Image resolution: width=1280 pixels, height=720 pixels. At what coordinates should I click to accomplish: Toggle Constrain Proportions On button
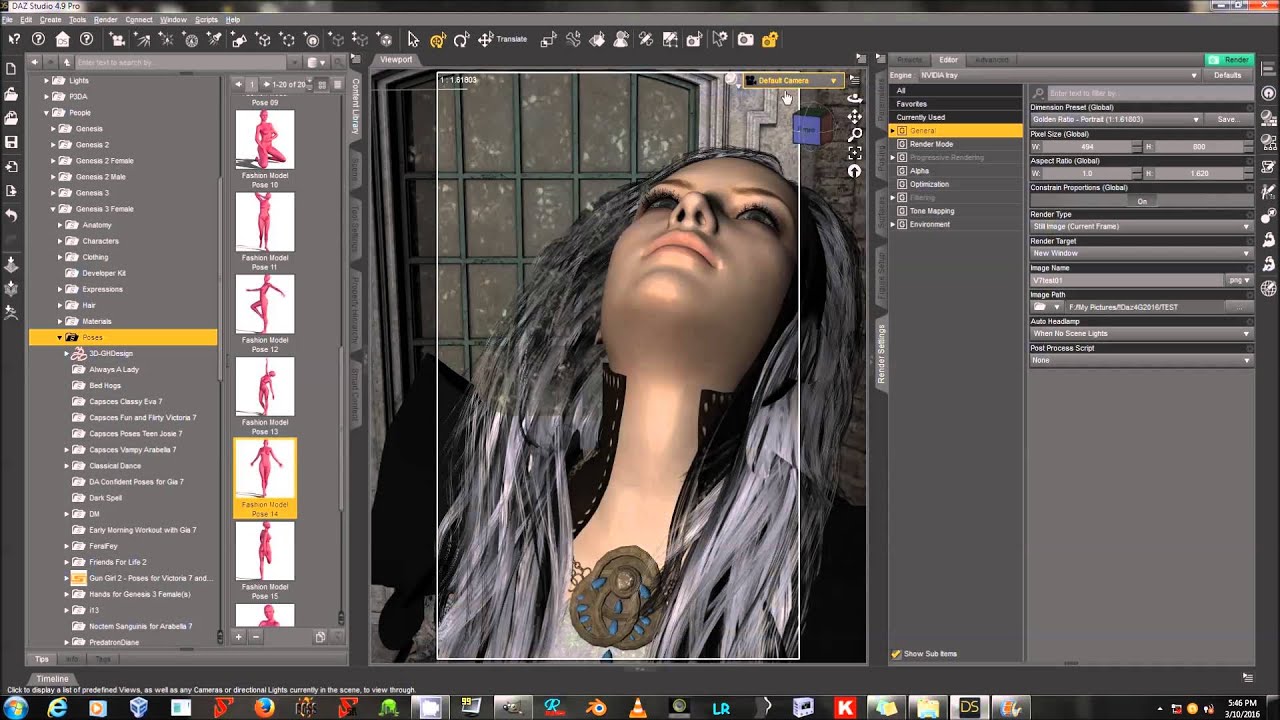(1141, 201)
